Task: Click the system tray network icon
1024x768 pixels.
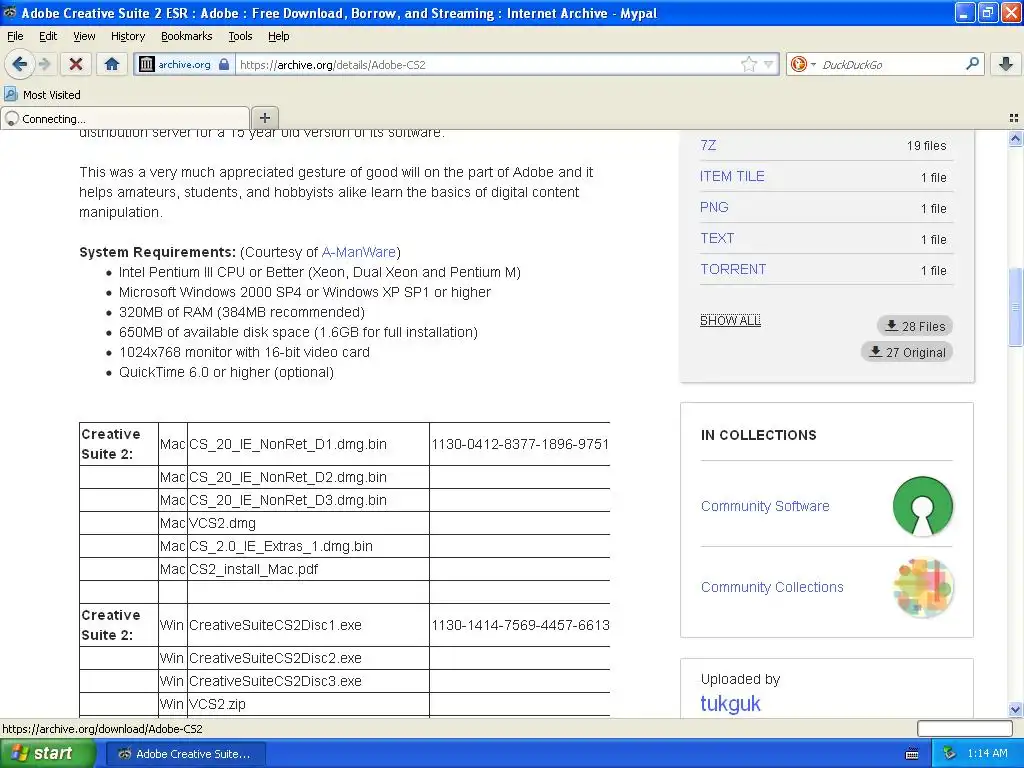Action: click(950, 754)
